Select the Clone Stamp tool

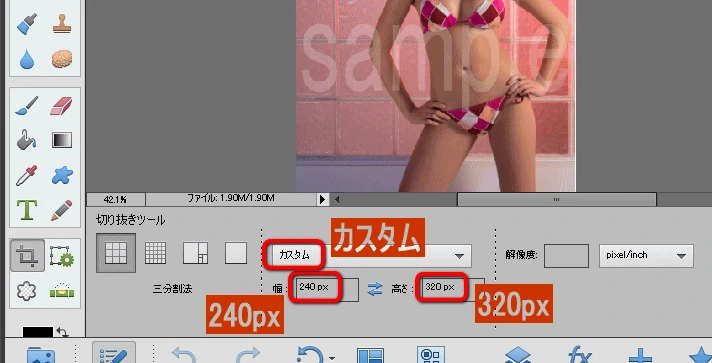pos(62,24)
